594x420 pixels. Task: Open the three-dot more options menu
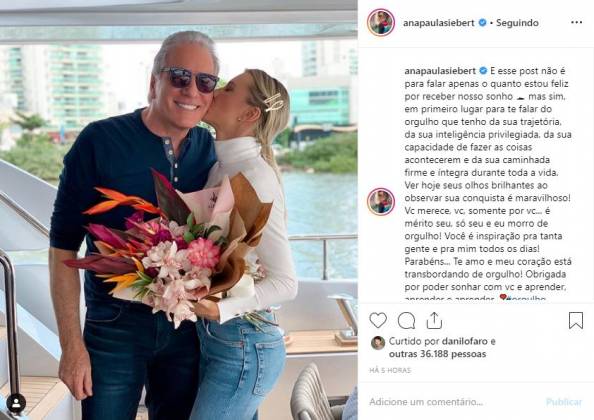(577, 22)
